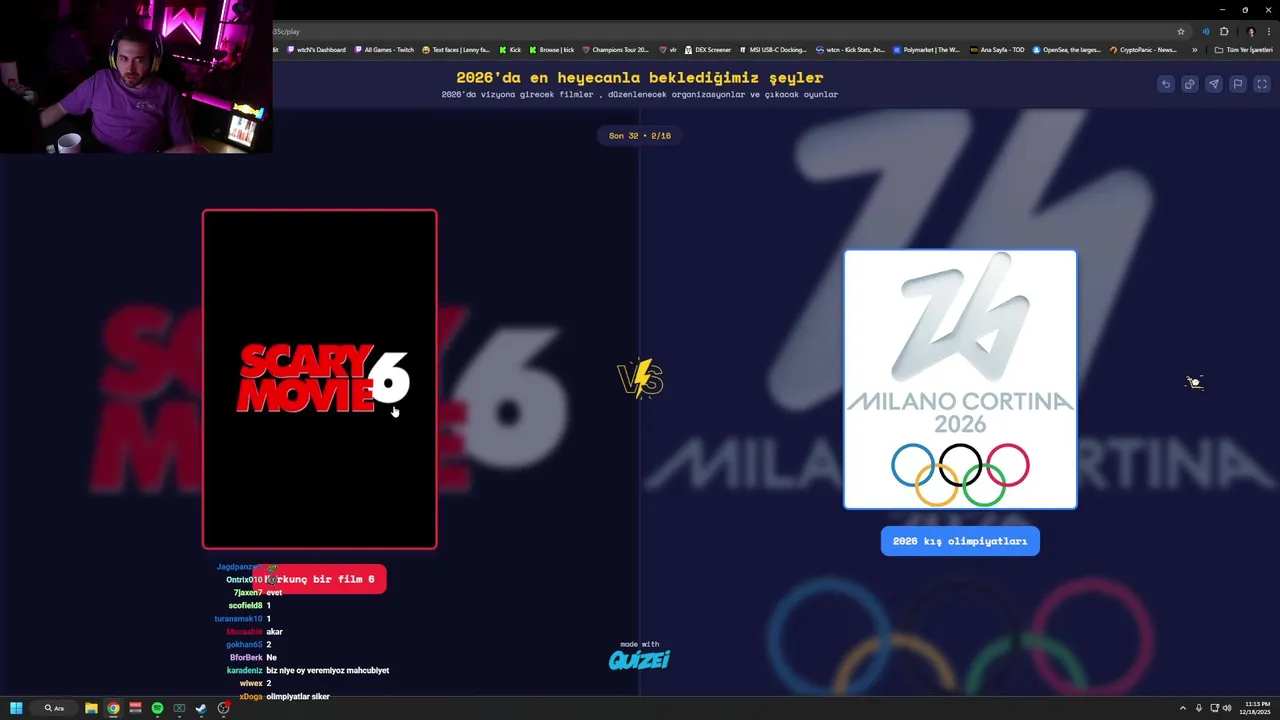The width and height of the screenshot is (1280, 720).
Task: Open the Chrome profile avatar
Action: [1250, 31]
